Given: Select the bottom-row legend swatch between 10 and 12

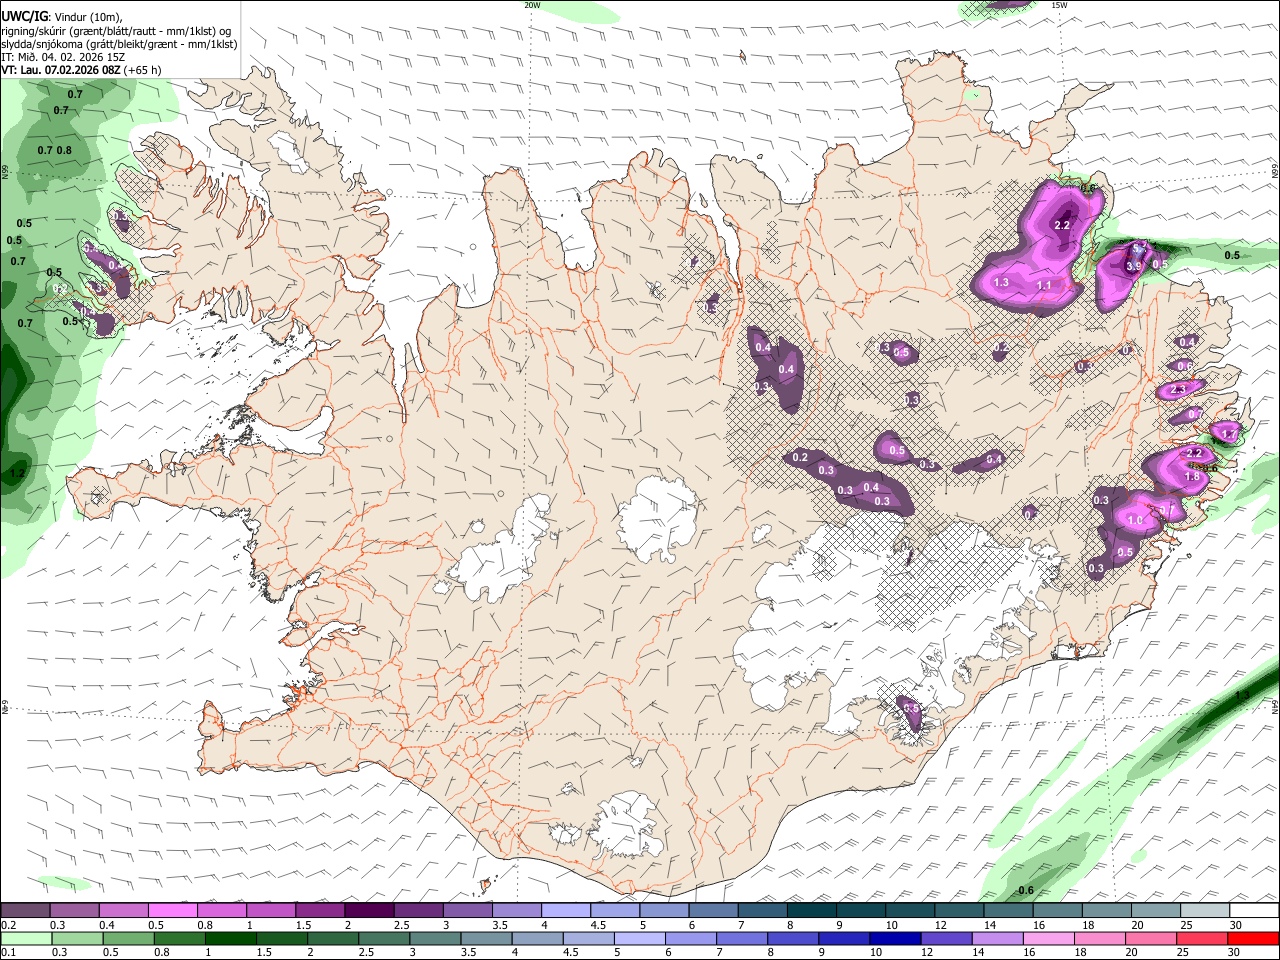Looking at the screenshot, I should [894, 939].
